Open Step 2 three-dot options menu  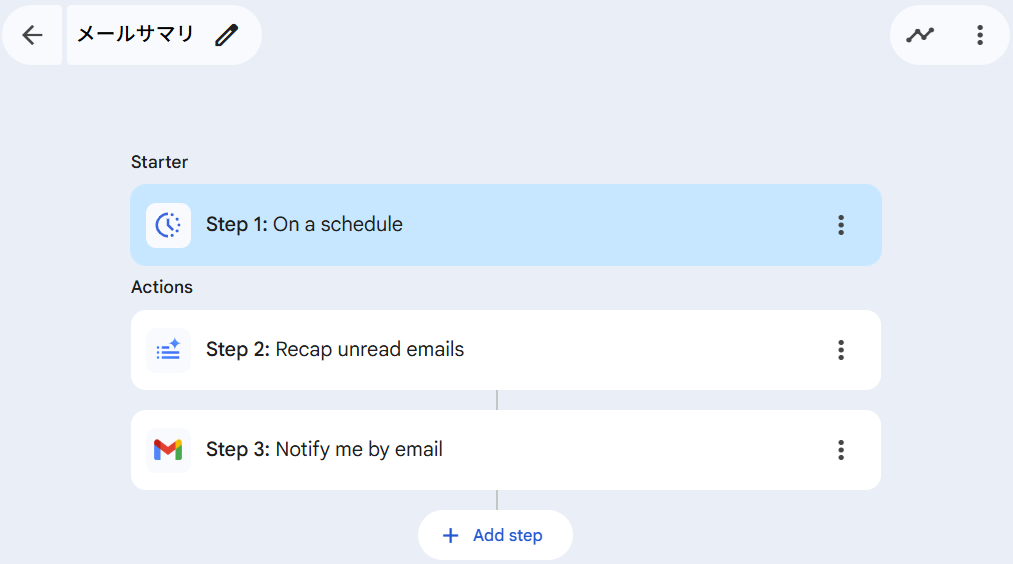click(x=841, y=350)
